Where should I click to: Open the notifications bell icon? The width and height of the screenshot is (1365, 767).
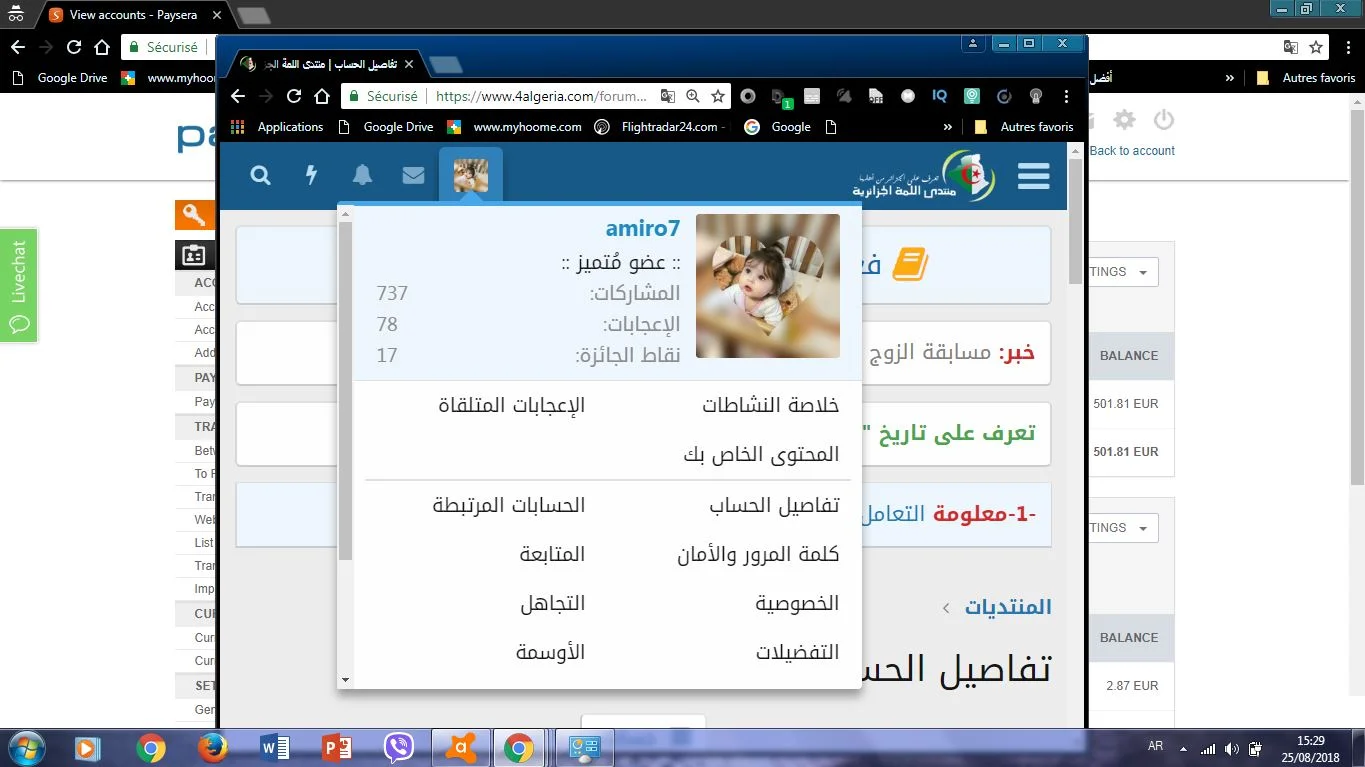pos(362,176)
